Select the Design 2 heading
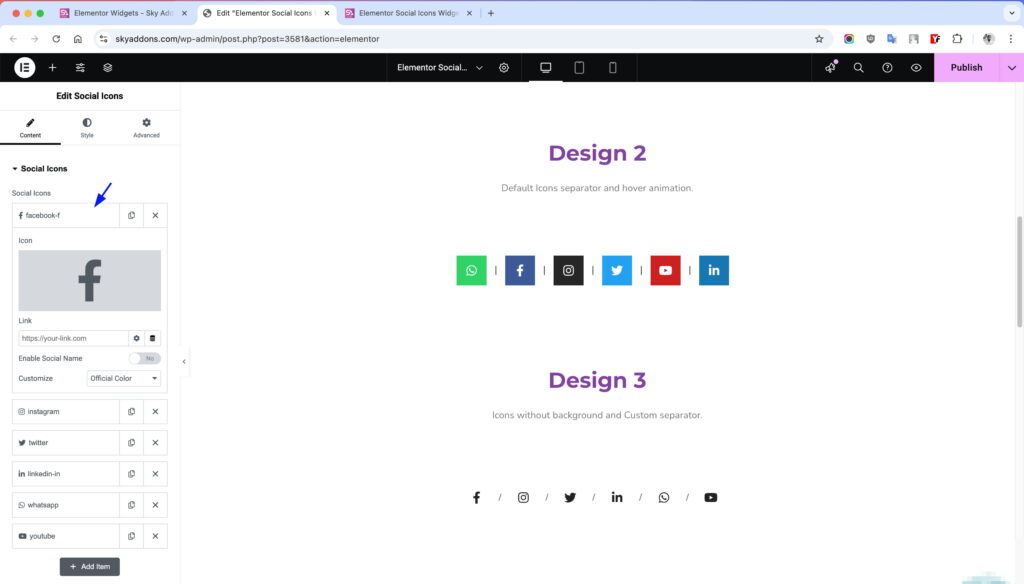This screenshot has height=584, width=1024. [597, 153]
